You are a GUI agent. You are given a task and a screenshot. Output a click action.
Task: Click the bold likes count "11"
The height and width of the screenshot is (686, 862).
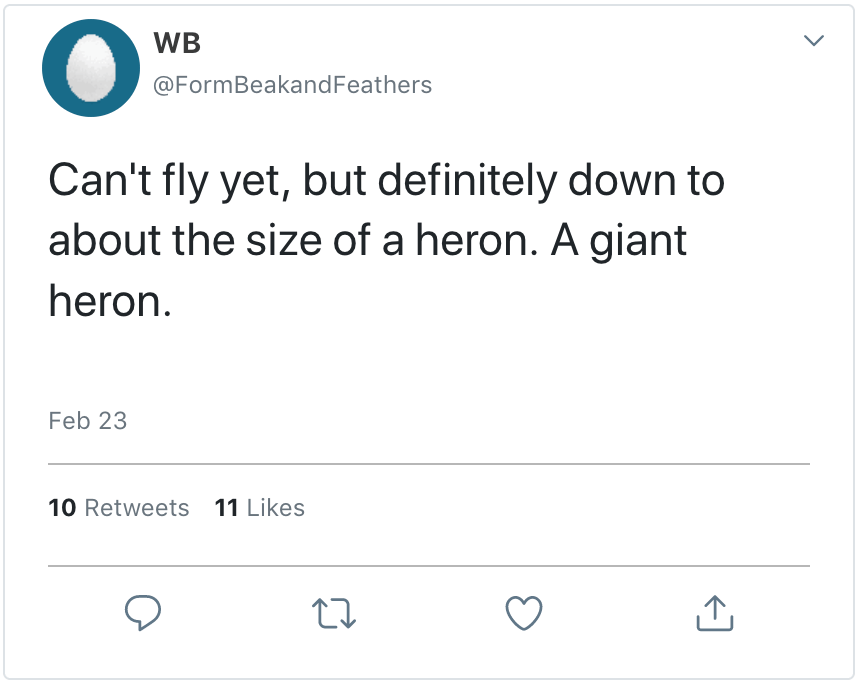[x=226, y=508]
